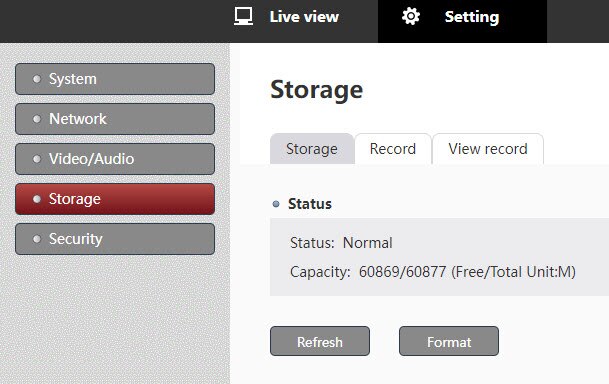This screenshot has height=384, width=609.
Task: Click the bullet dot on Video/Audio button
Action: point(37,159)
